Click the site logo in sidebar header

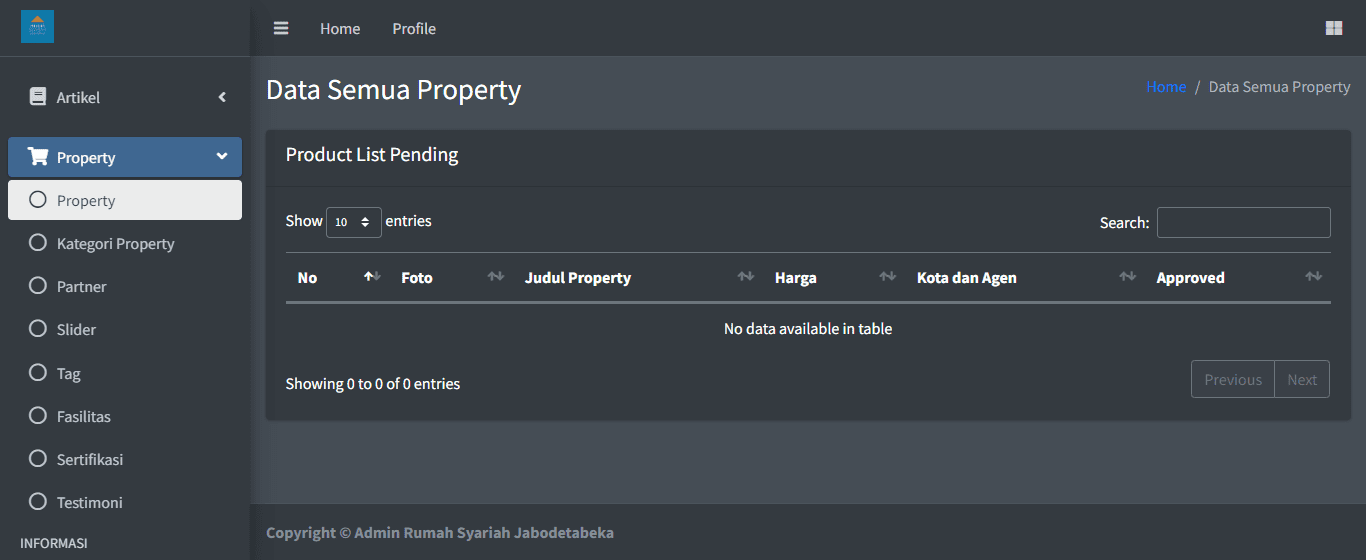tap(37, 27)
